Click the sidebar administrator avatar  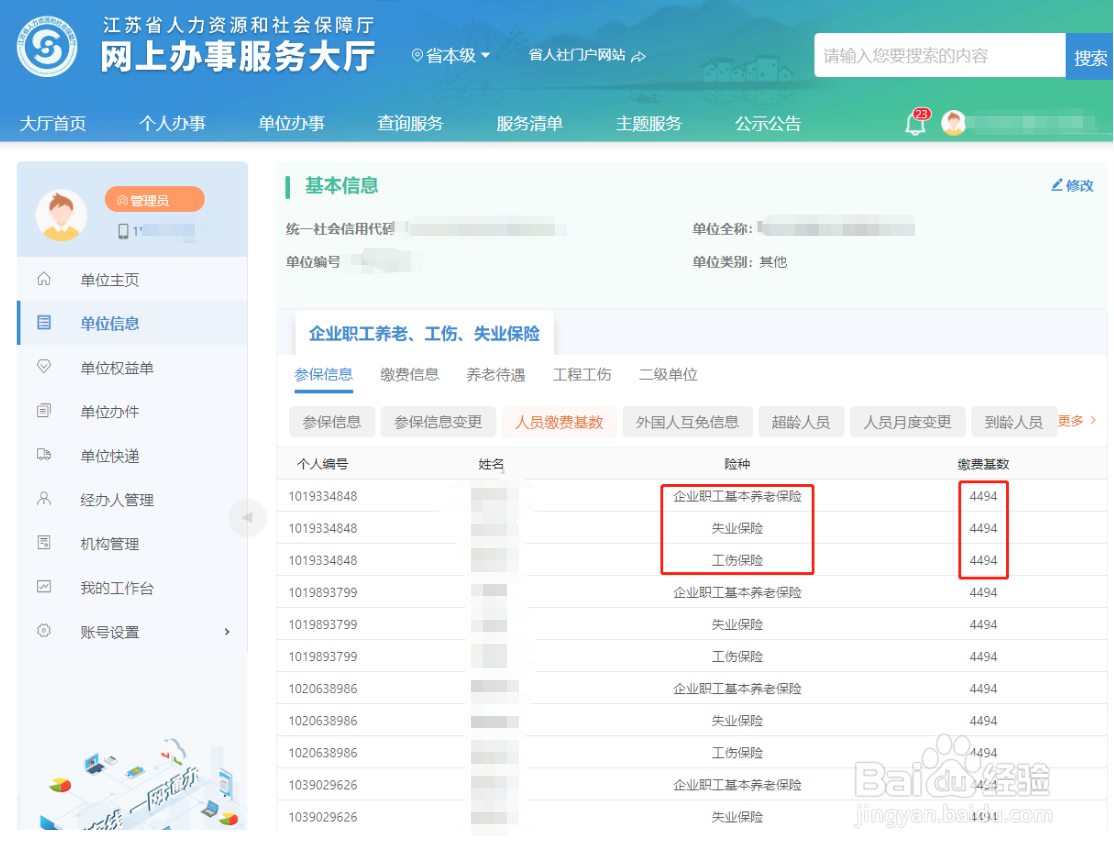[x=61, y=214]
